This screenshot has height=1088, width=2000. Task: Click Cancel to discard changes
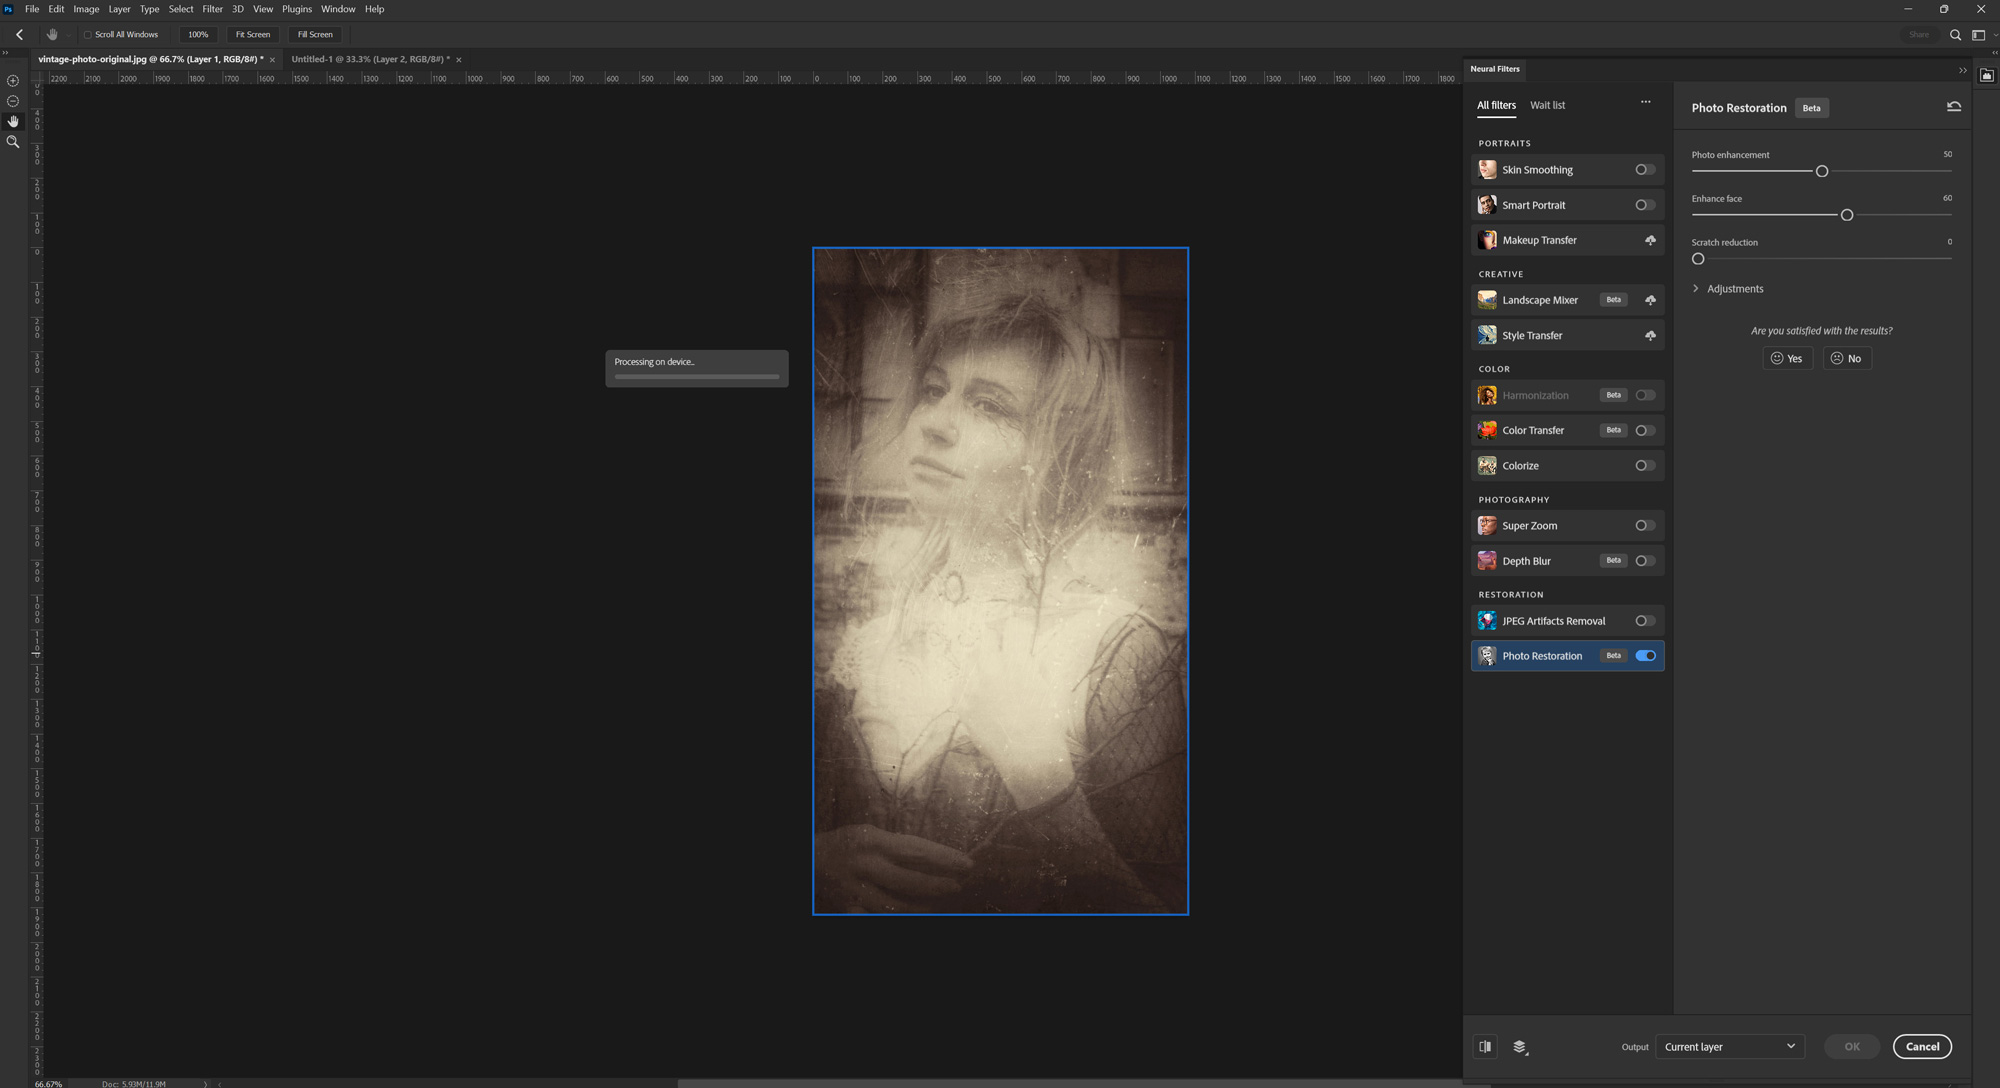1924,1046
